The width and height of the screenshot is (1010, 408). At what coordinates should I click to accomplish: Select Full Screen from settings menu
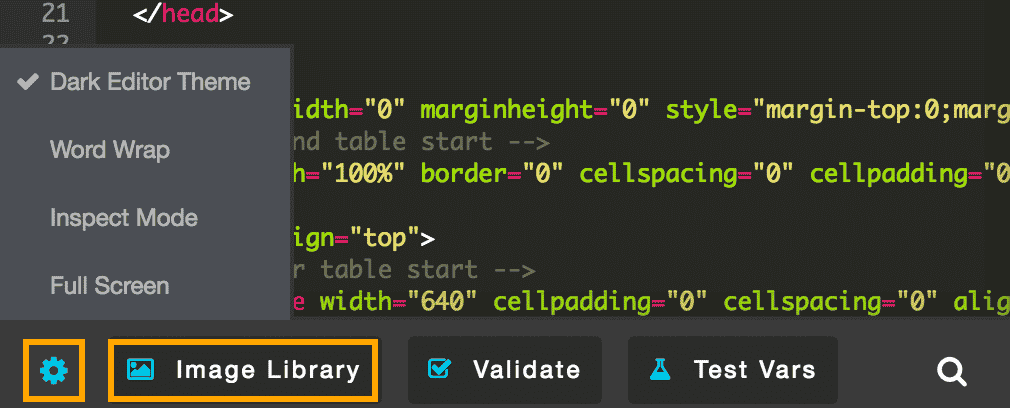click(110, 286)
